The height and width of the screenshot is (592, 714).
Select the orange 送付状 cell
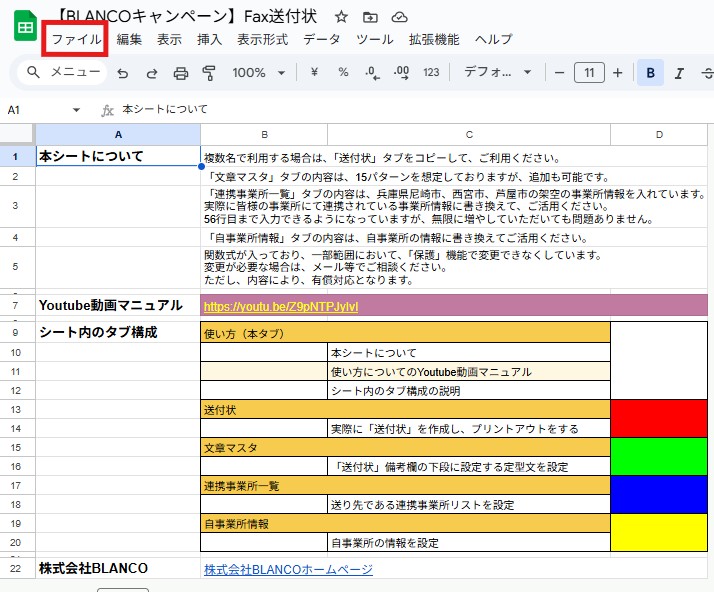pyautogui.click(x=405, y=409)
